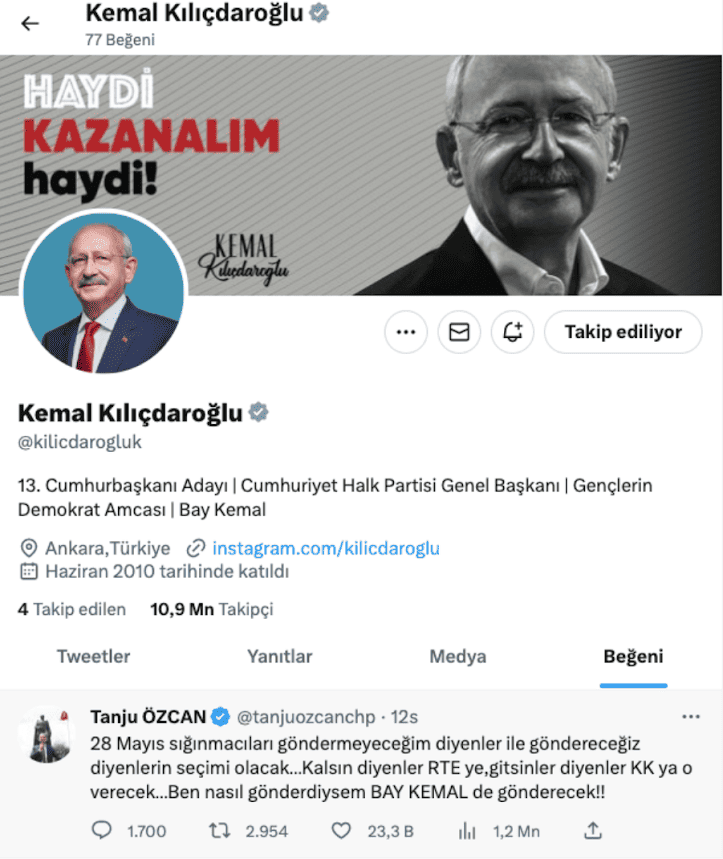This screenshot has height=859, width=723.
Task: Send a direct message via envelope icon
Action: (459, 332)
